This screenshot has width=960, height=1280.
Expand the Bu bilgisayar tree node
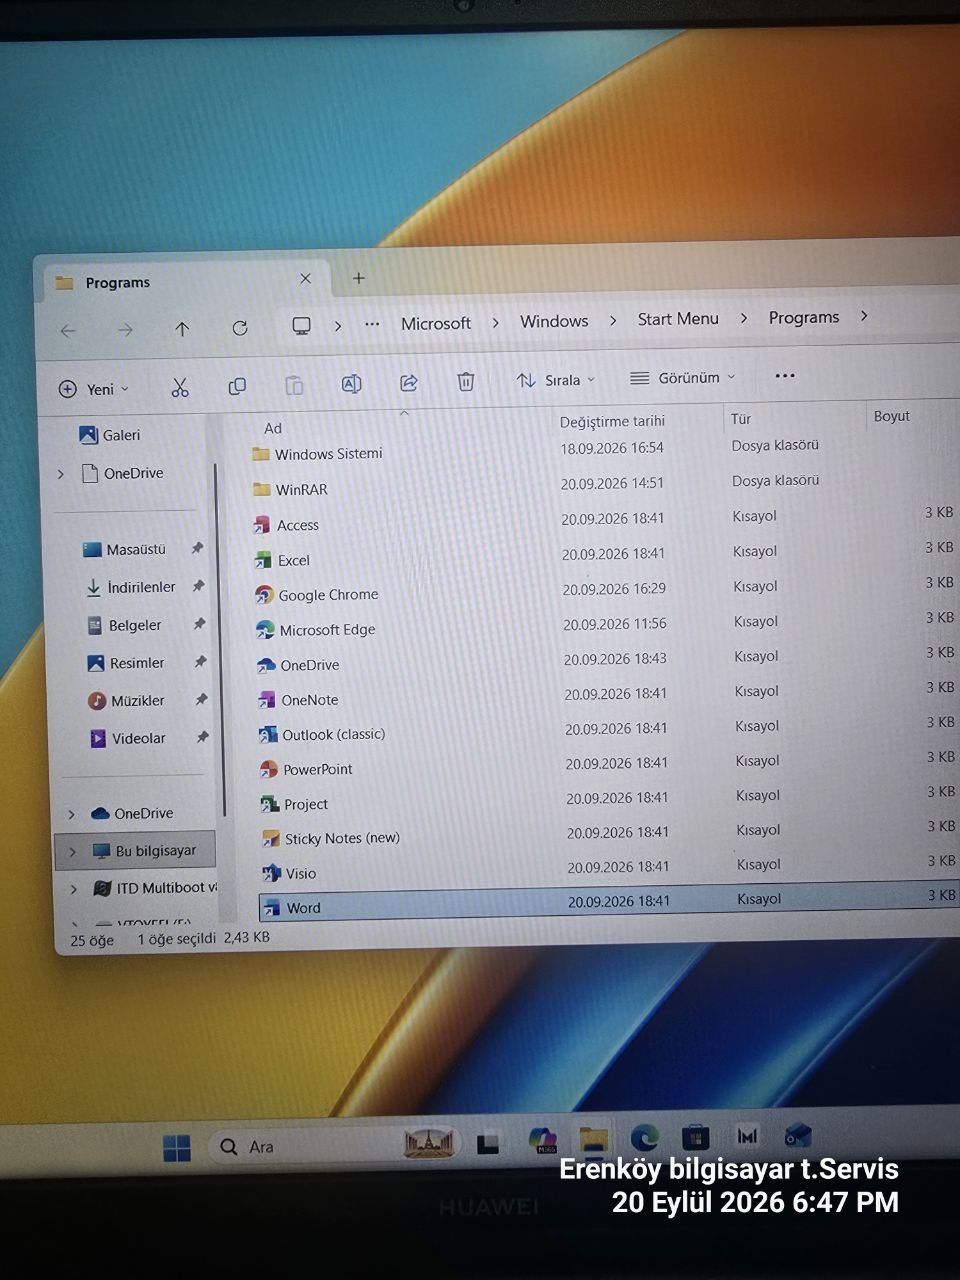pos(72,852)
